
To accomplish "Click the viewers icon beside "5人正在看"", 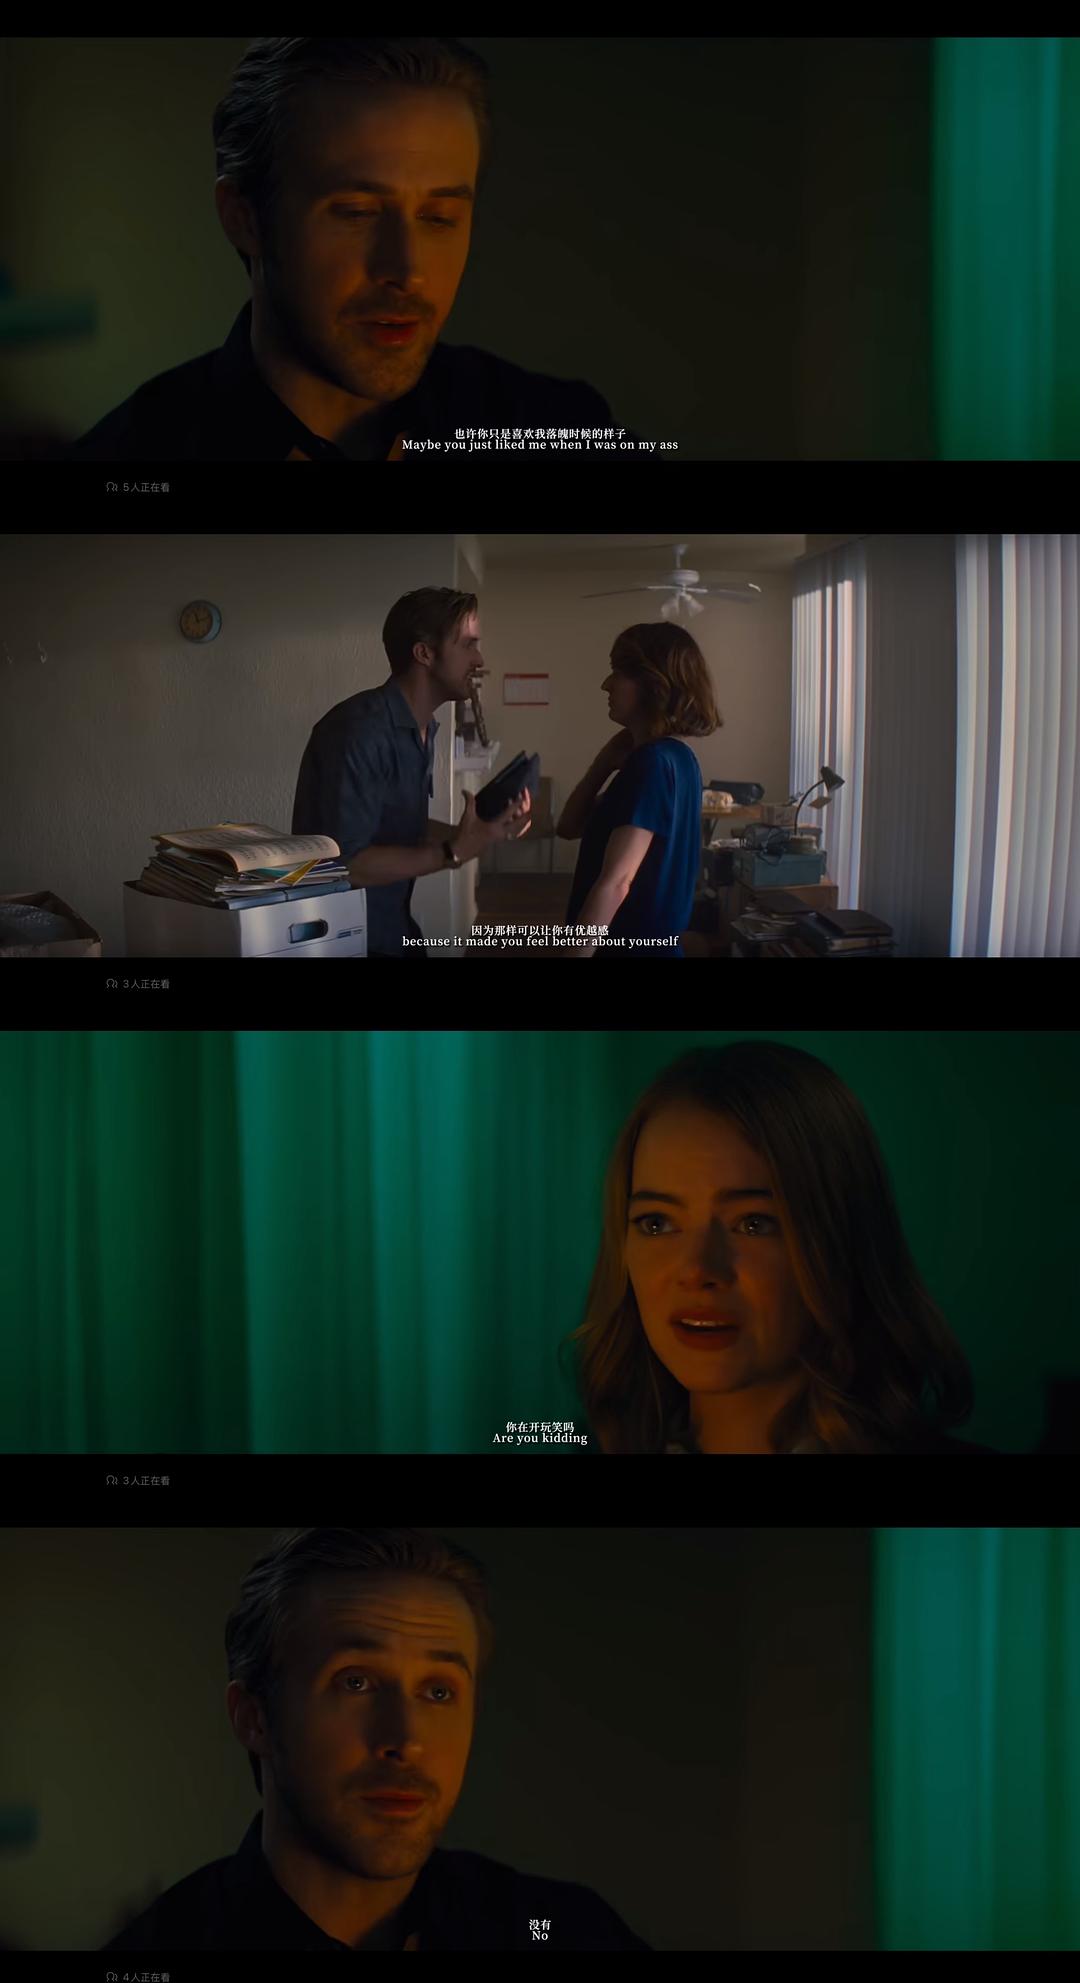I will point(112,487).
